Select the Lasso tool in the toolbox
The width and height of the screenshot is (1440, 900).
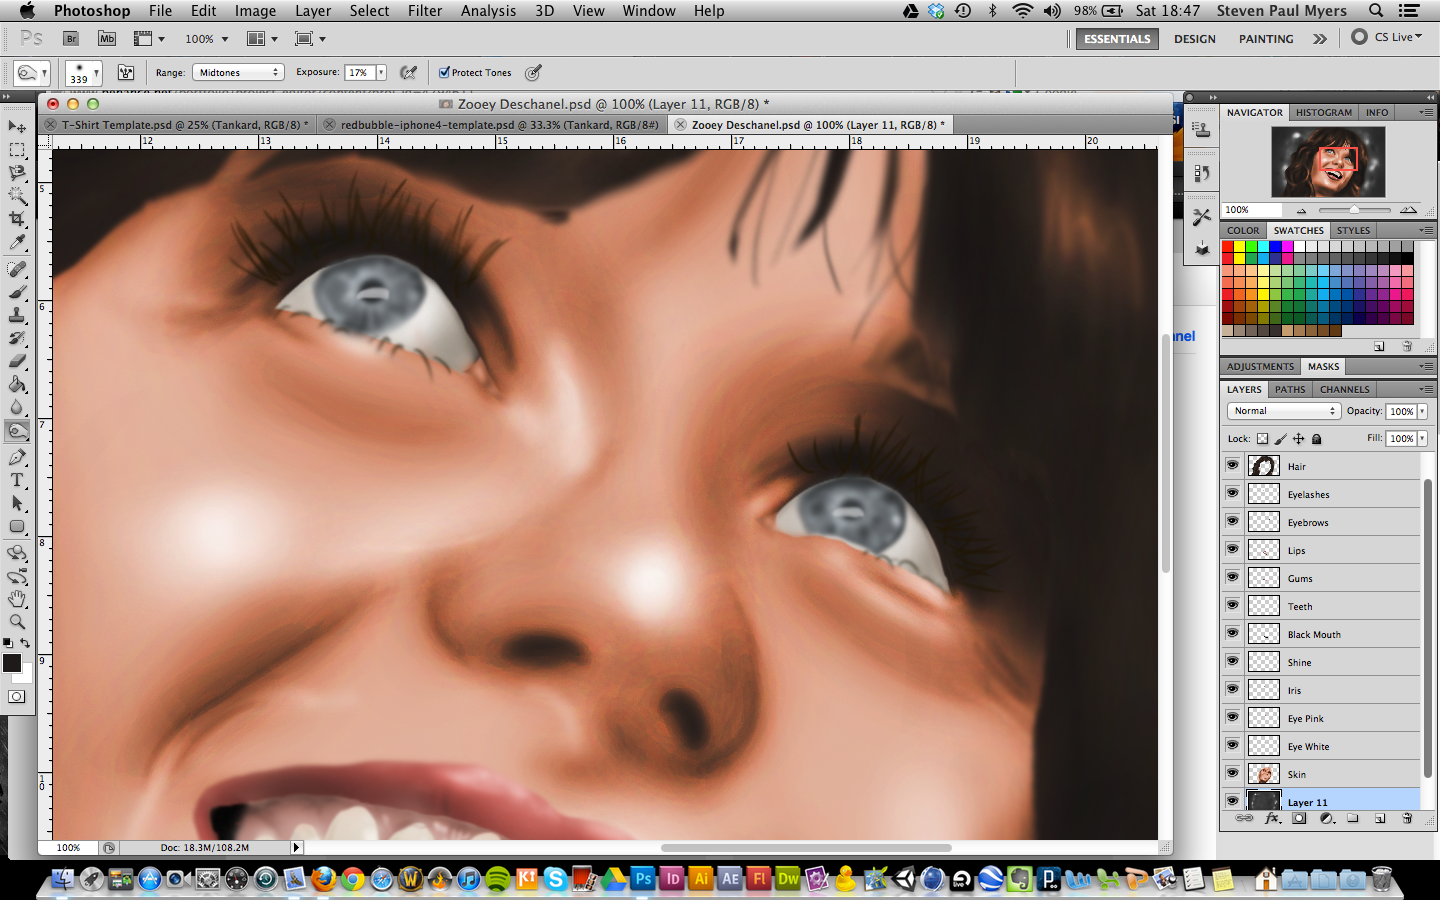(x=17, y=173)
